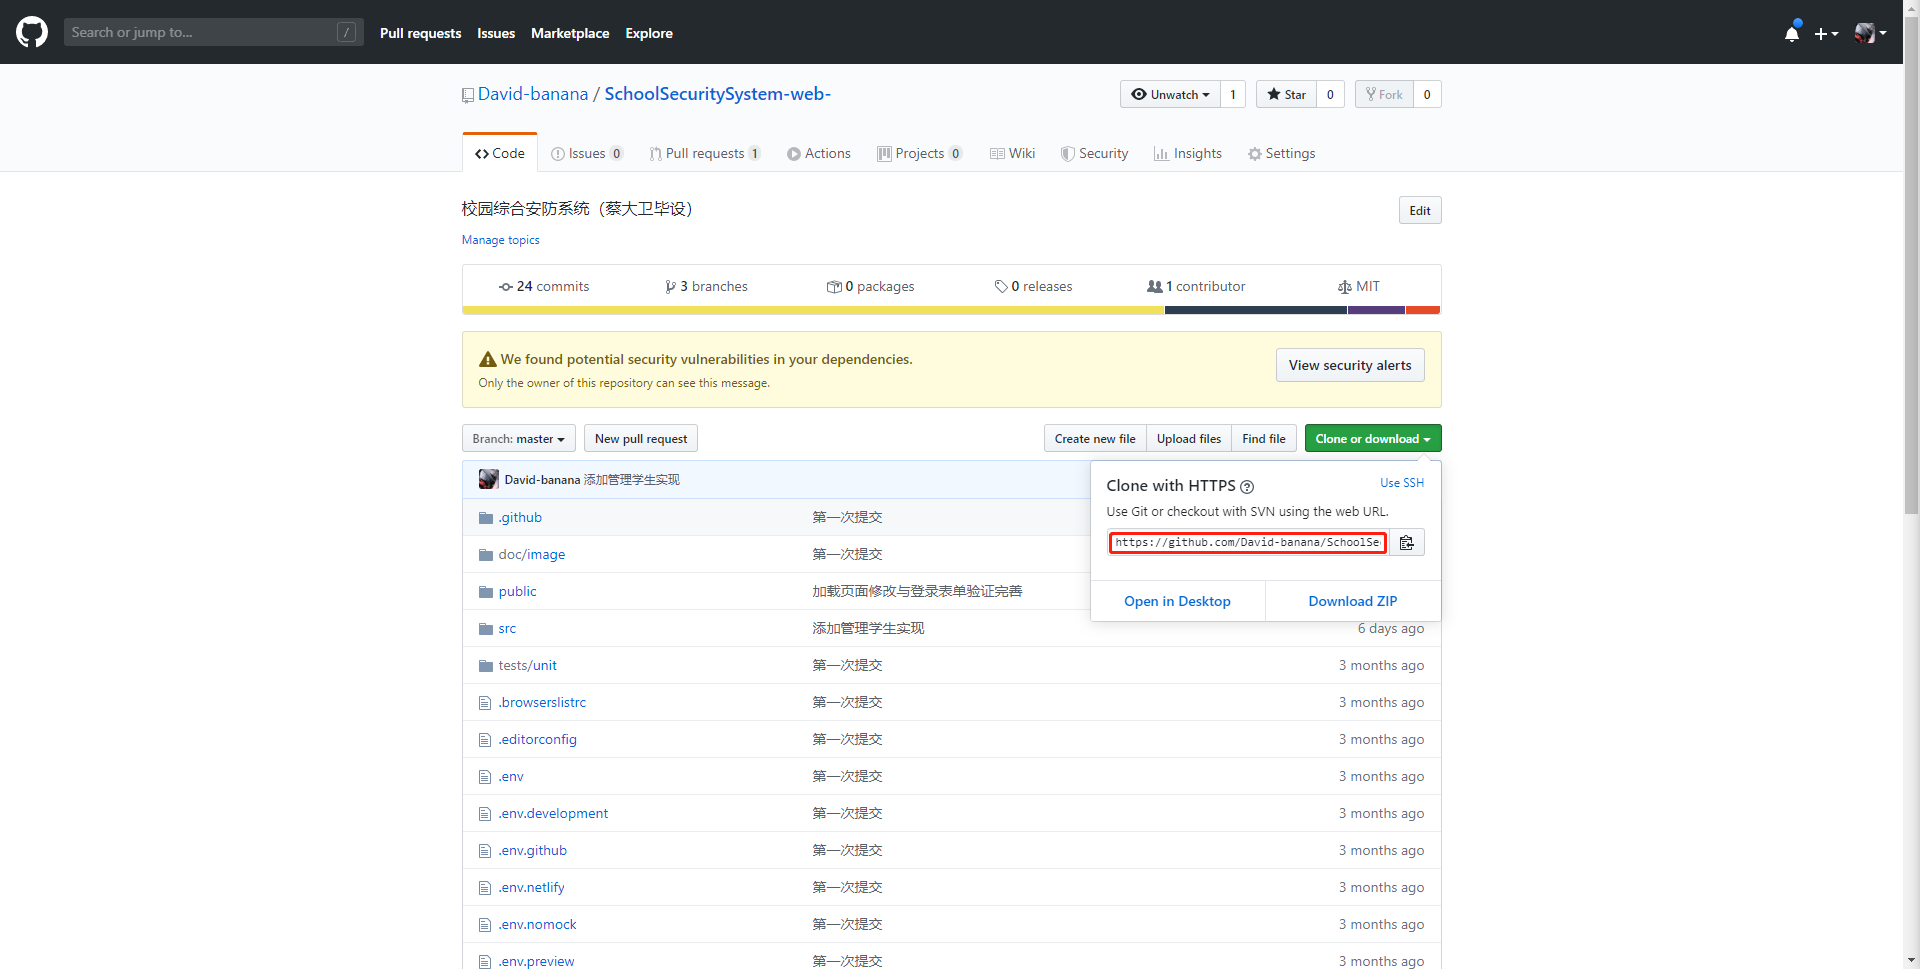View the 1 contributor
This screenshot has width=1920, height=969.
click(1196, 286)
